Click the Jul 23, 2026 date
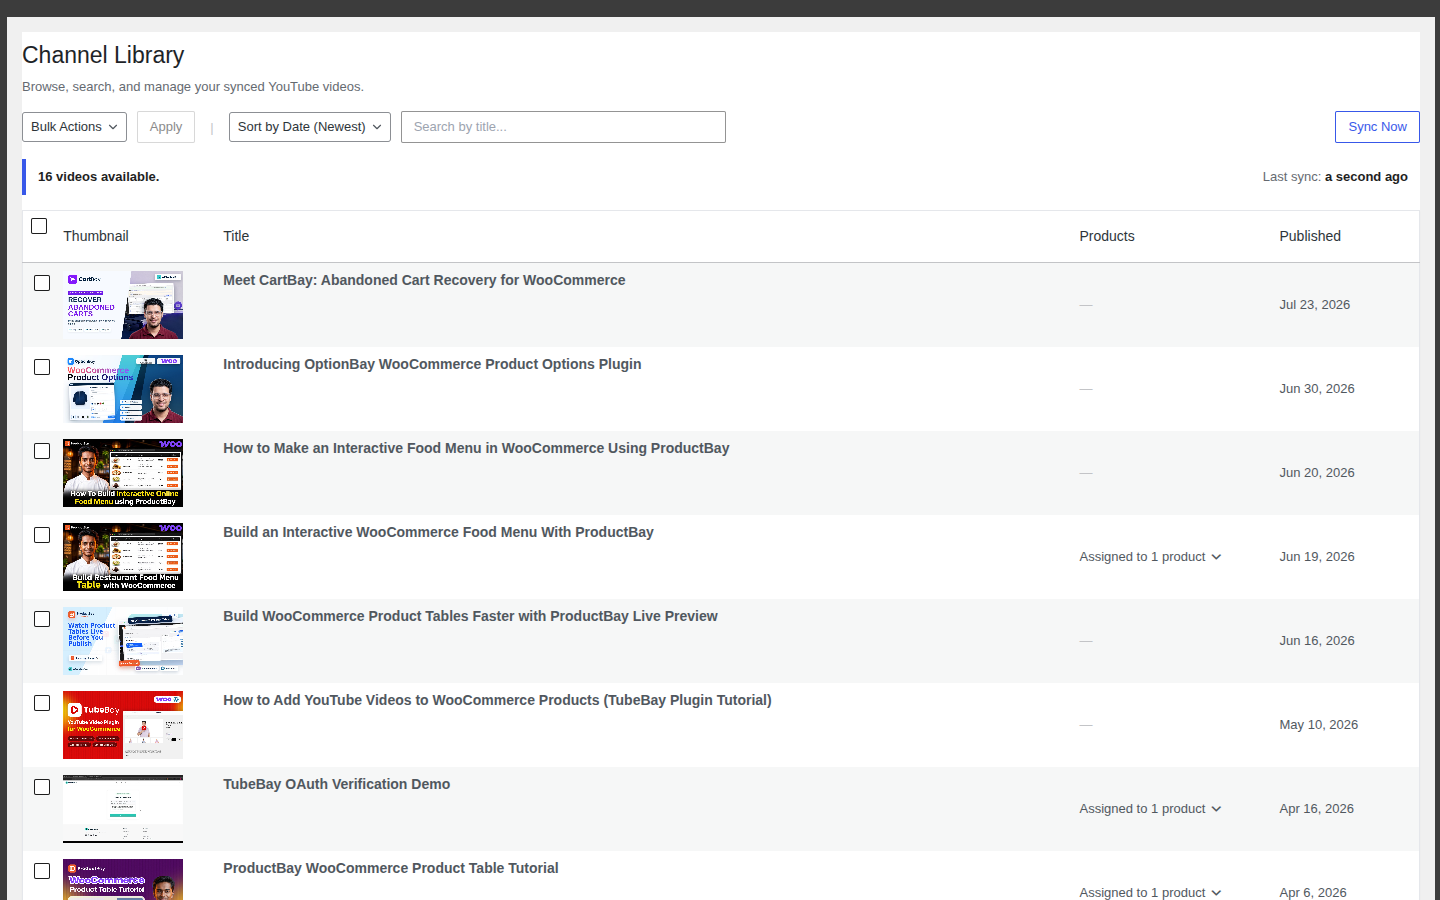This screenshot has height=900, width=1440. tap(1314, 305)
